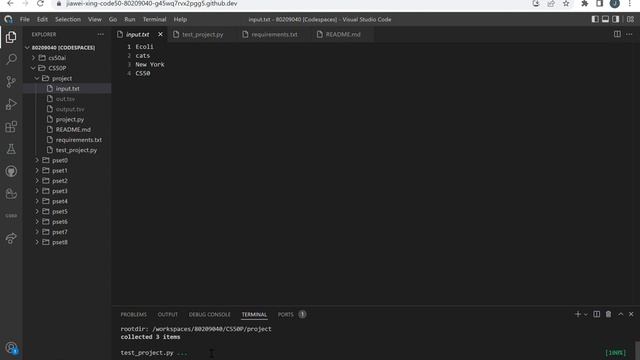This screenshot has height=360, width=640.
Task: Open the Edit menu
Action: (x=42, y=19)
